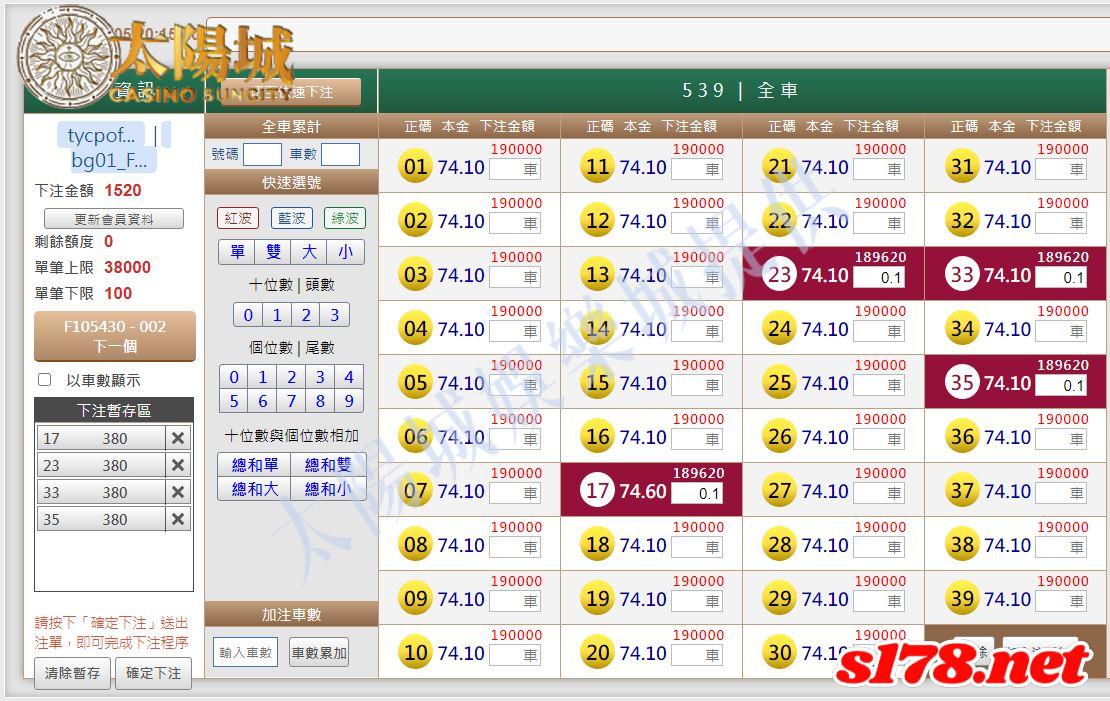The height and width of the screenshot is (701, 1110).
Task: Select number ball 39
Action: tap(962, 598)
